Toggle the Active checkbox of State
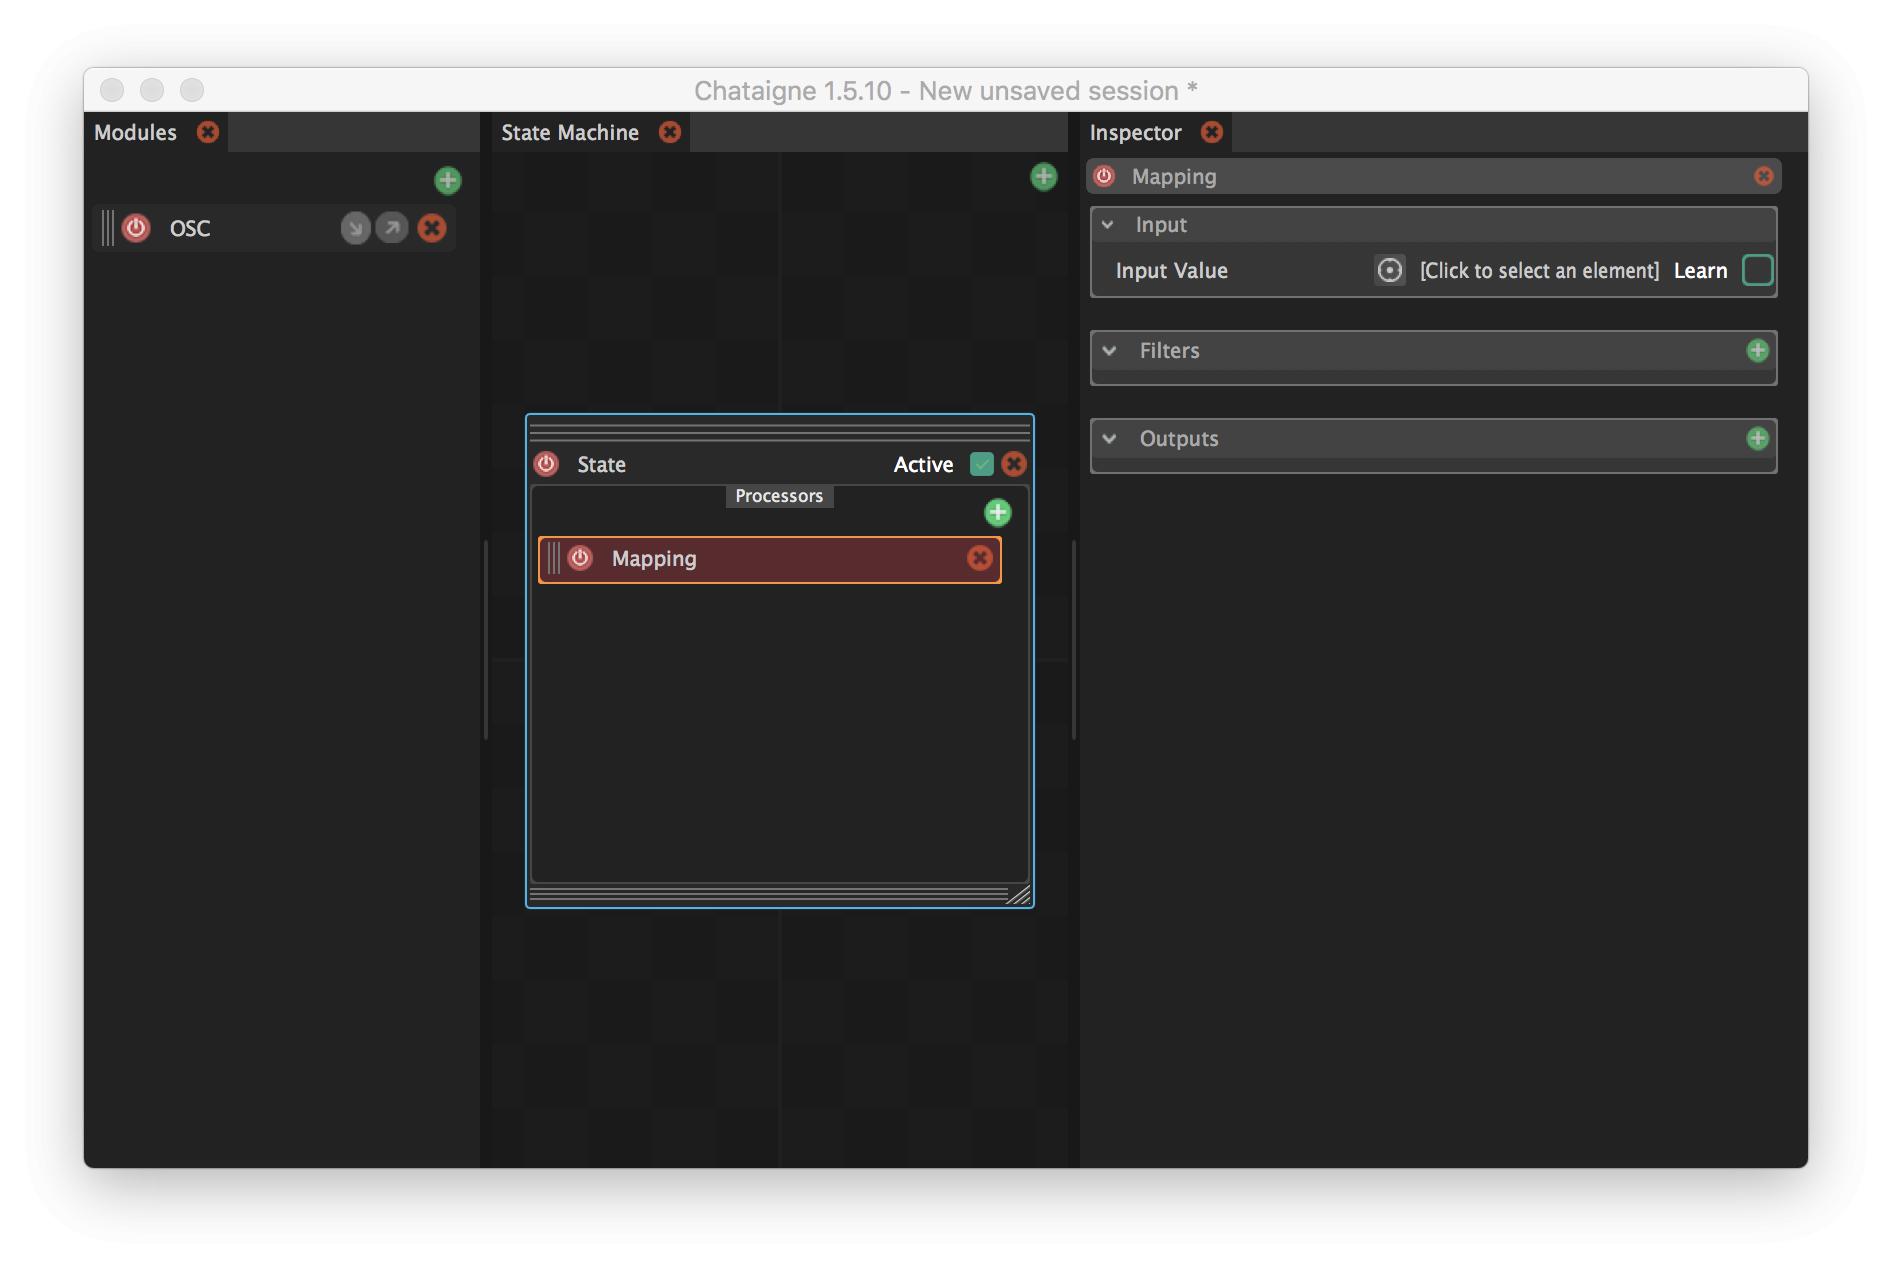Image resolution: width=1892 pixels, height=1268 pixels. (x=981, y=464)
